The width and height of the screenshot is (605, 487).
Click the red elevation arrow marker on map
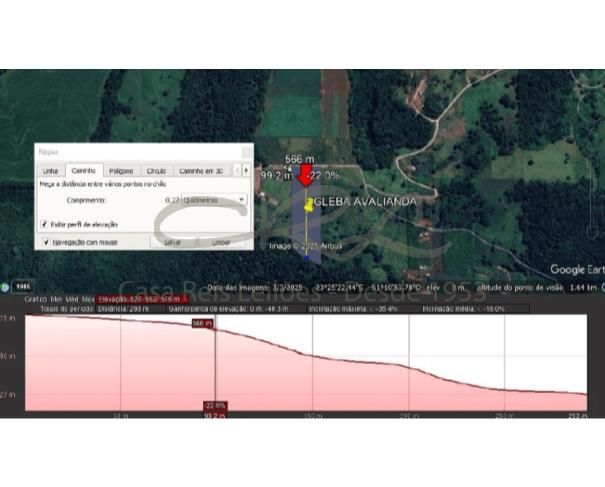click(306, 175)
